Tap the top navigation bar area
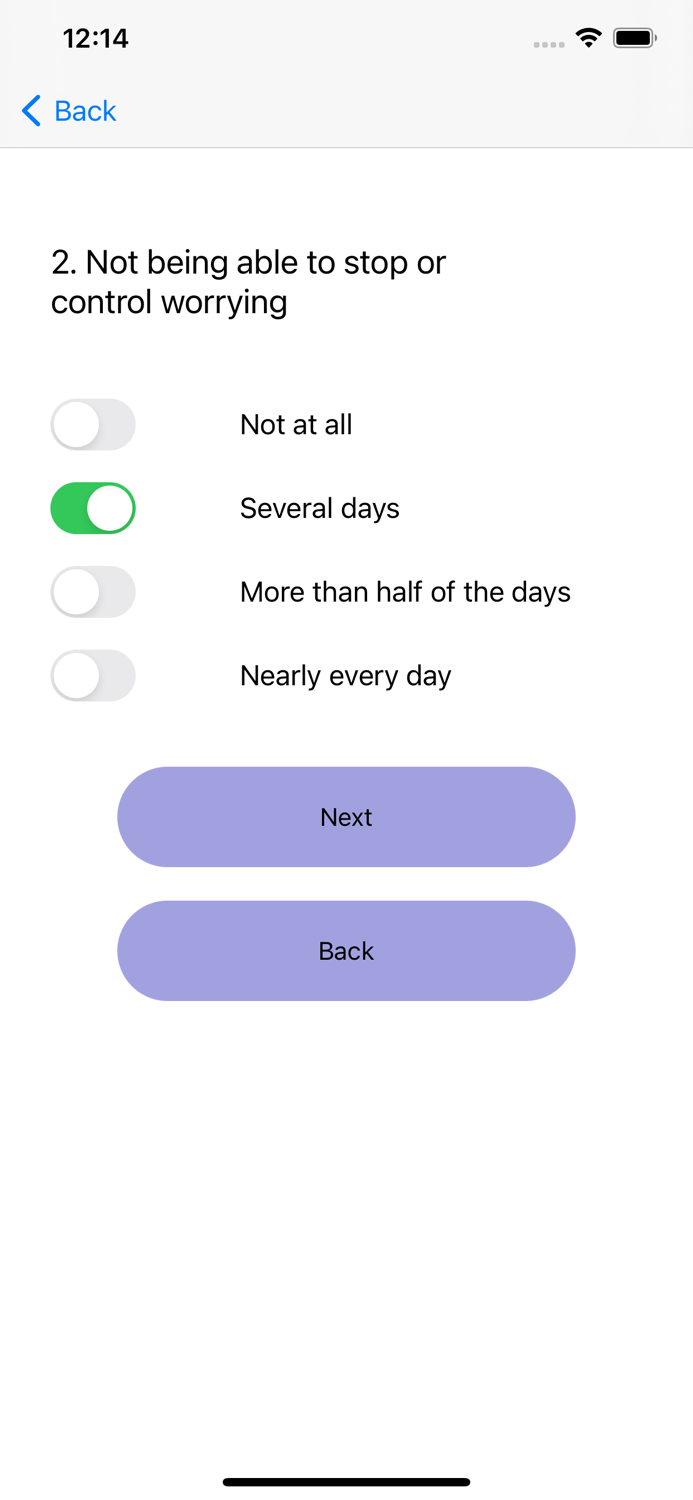This screenshot has height=1500, width=693. [x=346, y=111]
